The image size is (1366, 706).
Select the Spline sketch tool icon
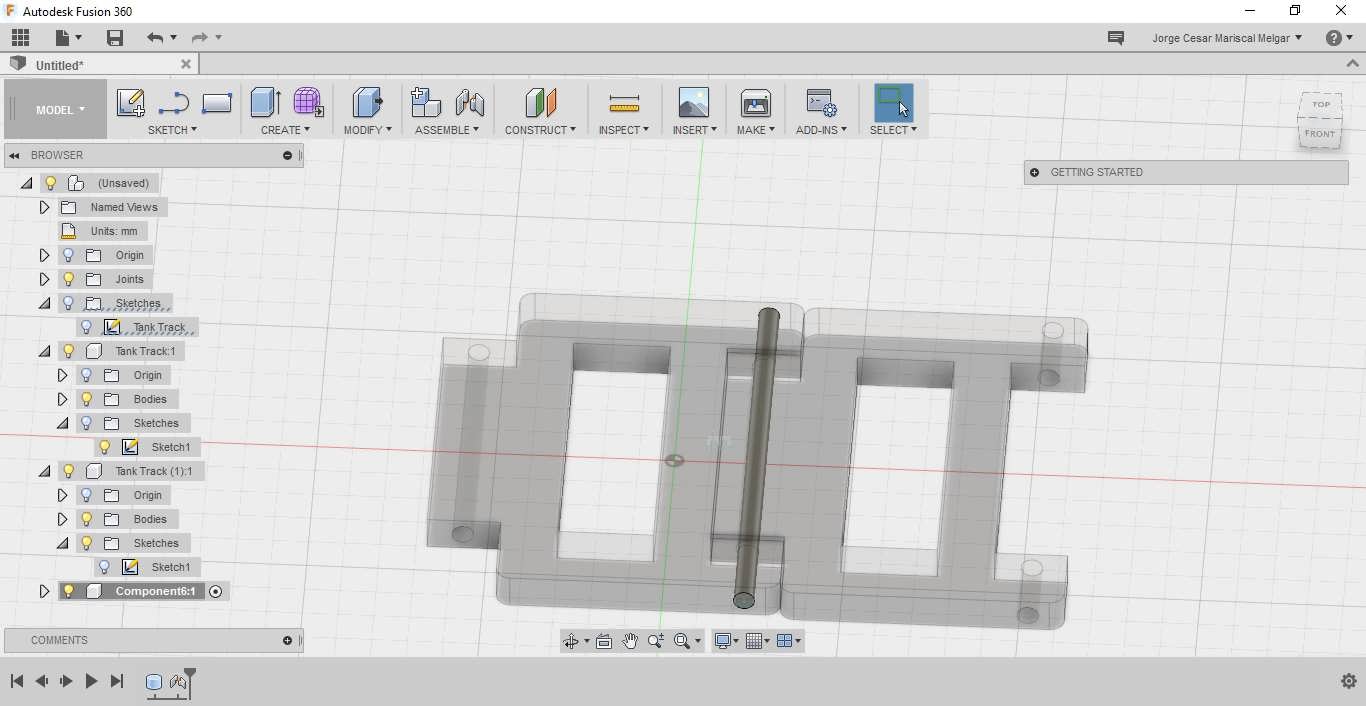pos(173,102)
